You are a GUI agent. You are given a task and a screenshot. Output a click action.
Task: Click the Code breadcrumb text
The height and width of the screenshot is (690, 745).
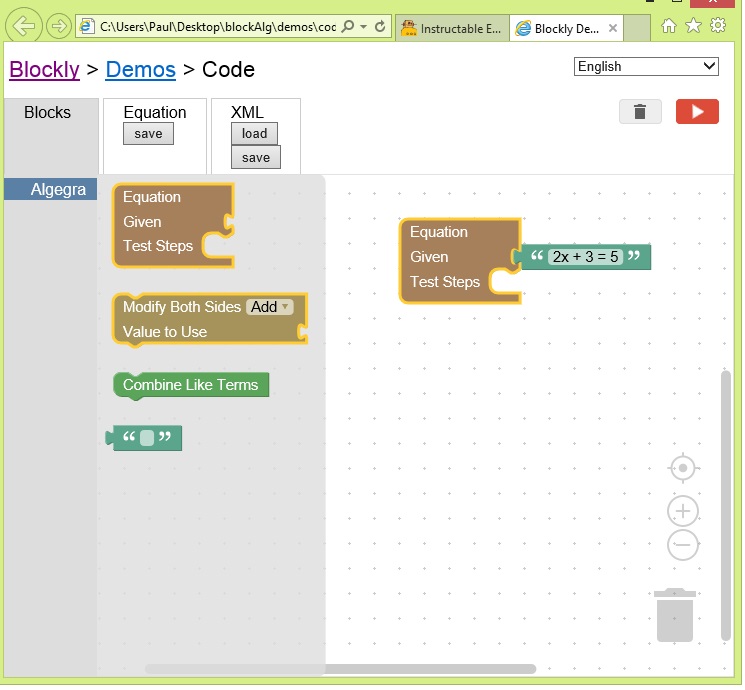pyautogui.click(x=229, y=70)
